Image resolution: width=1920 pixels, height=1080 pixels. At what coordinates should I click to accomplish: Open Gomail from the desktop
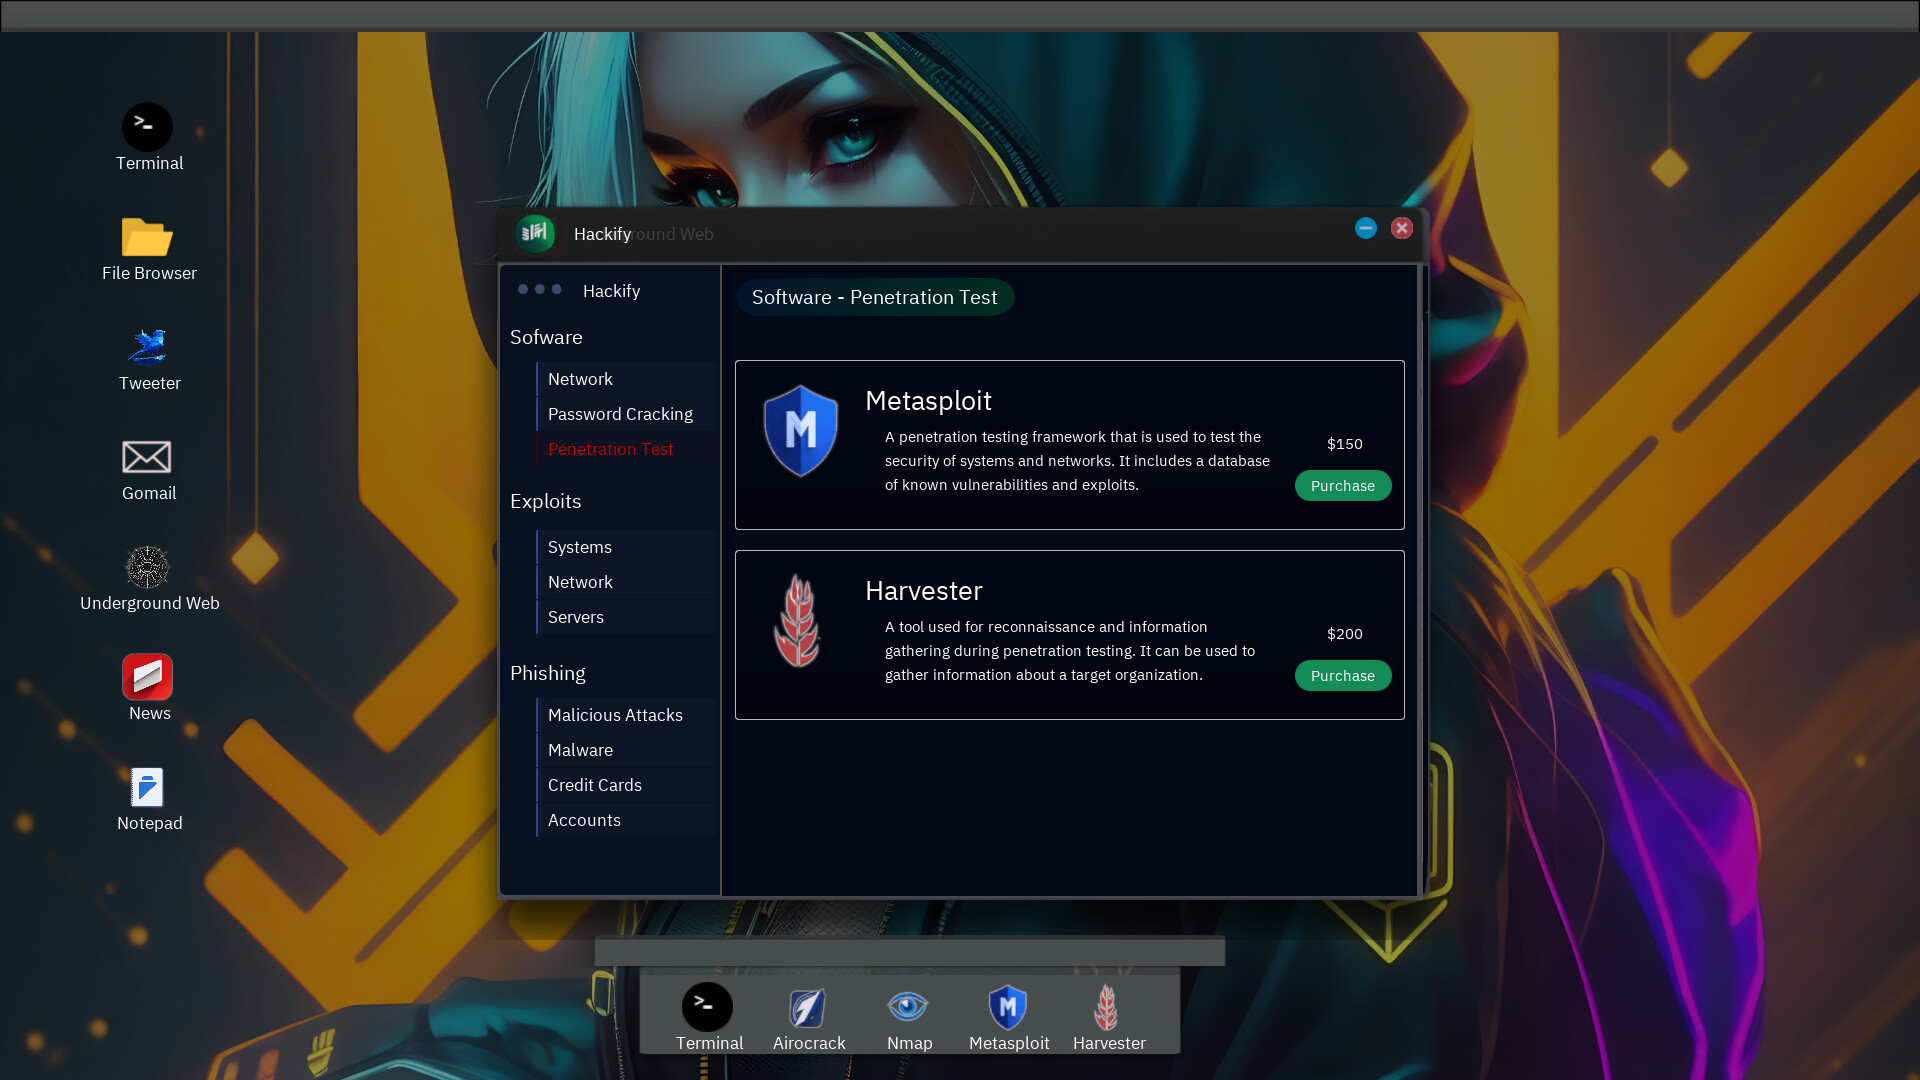(148, 469)
